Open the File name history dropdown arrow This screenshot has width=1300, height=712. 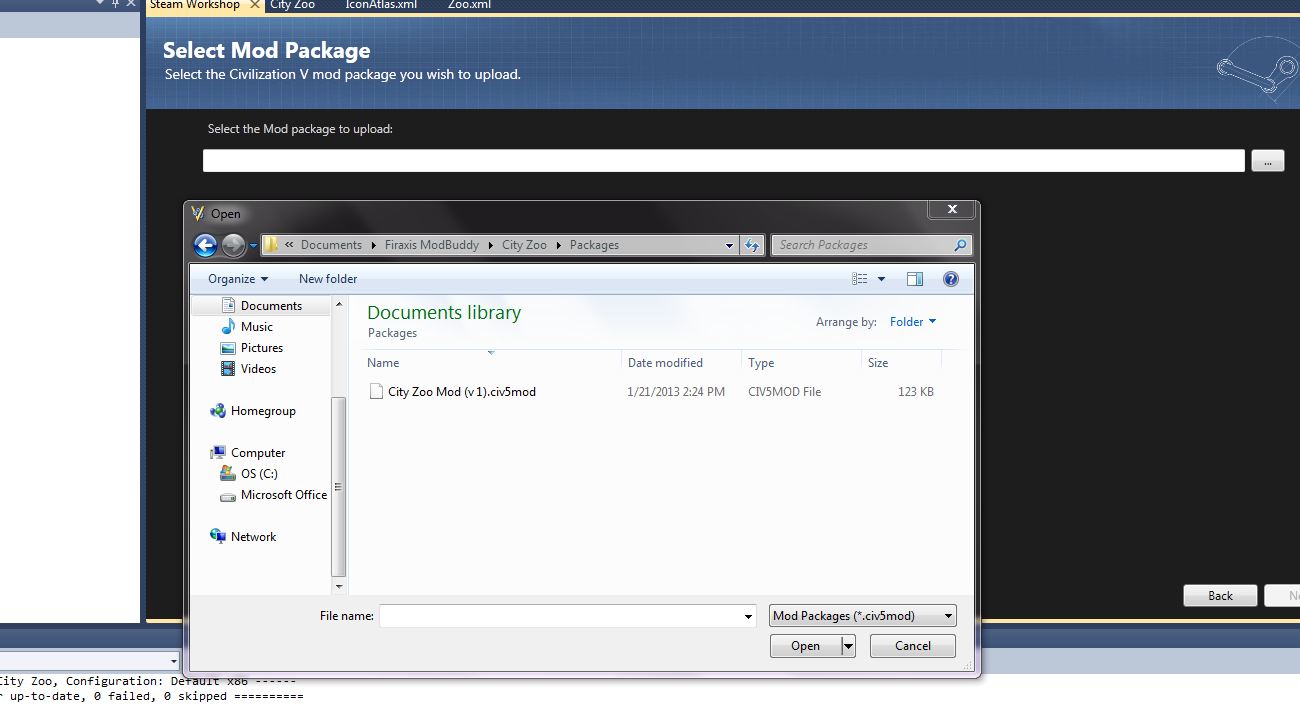tap(748, 617)
